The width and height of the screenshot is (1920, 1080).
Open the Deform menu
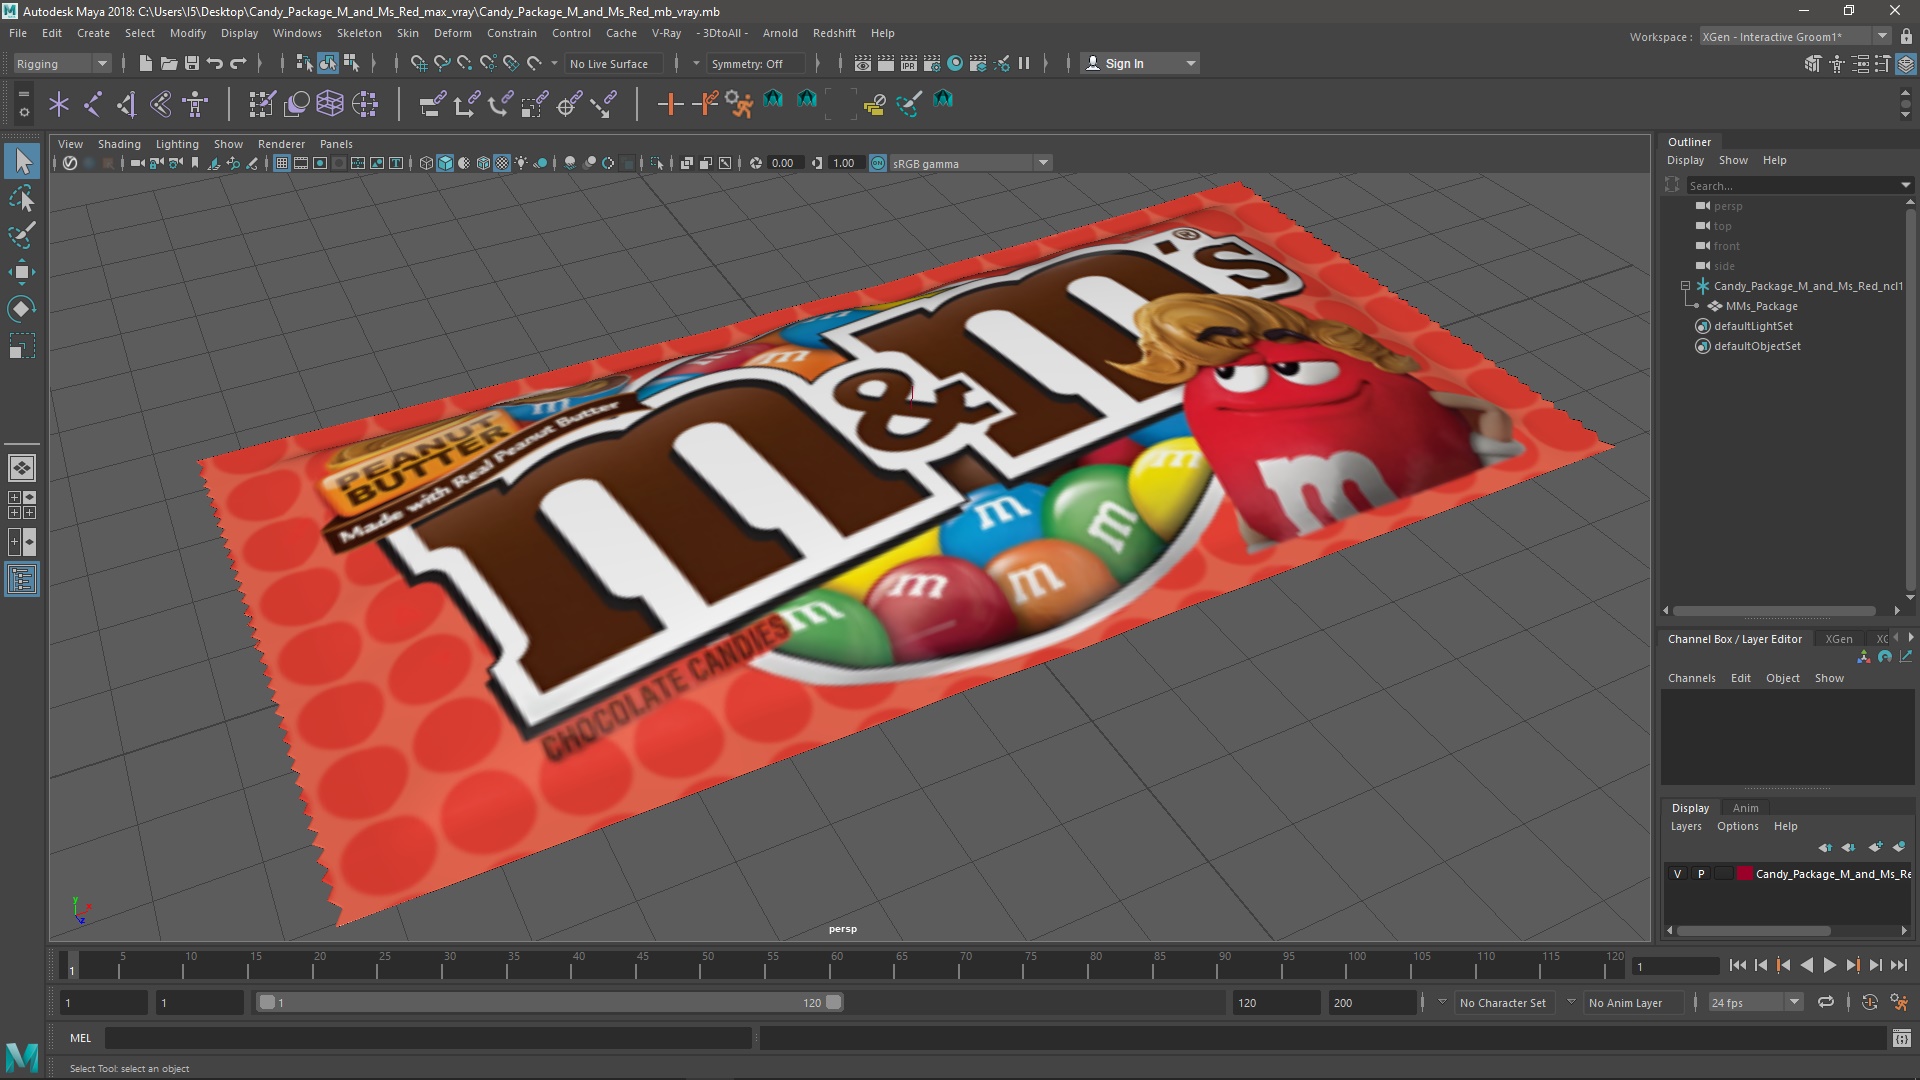[x=452, y=33]
